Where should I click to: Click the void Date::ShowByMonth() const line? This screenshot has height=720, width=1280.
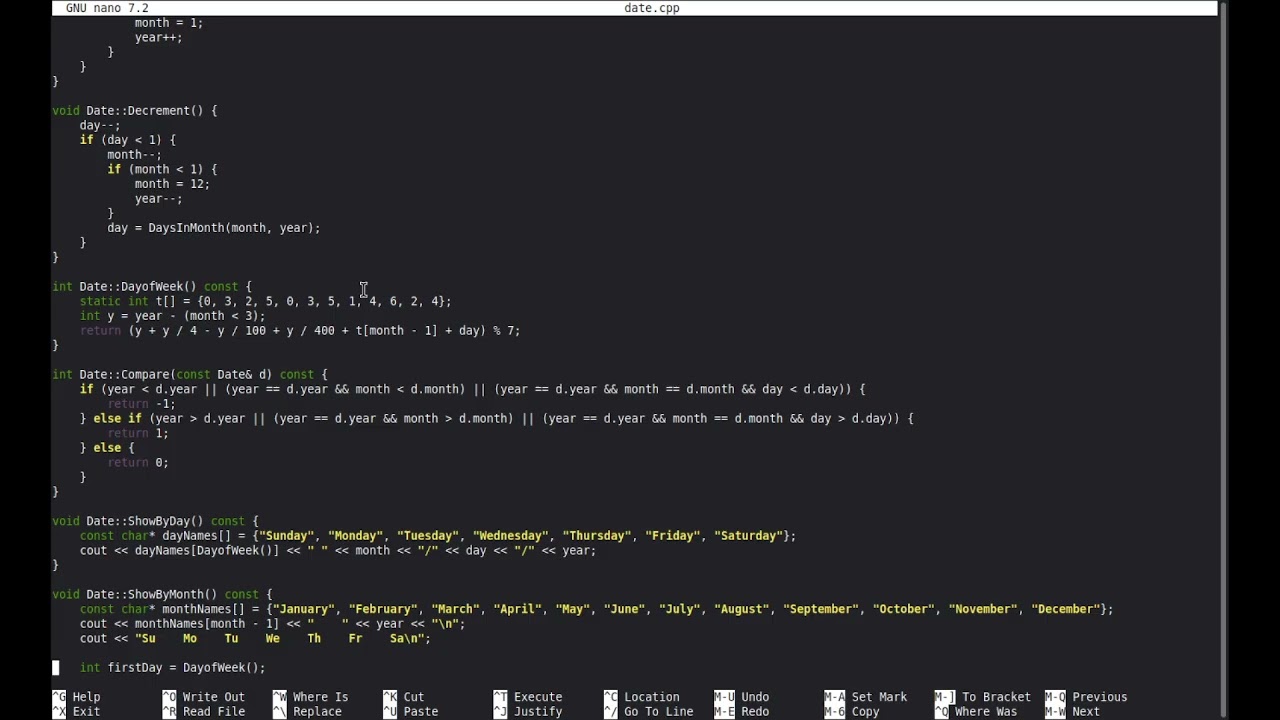[x=162, y=595]
